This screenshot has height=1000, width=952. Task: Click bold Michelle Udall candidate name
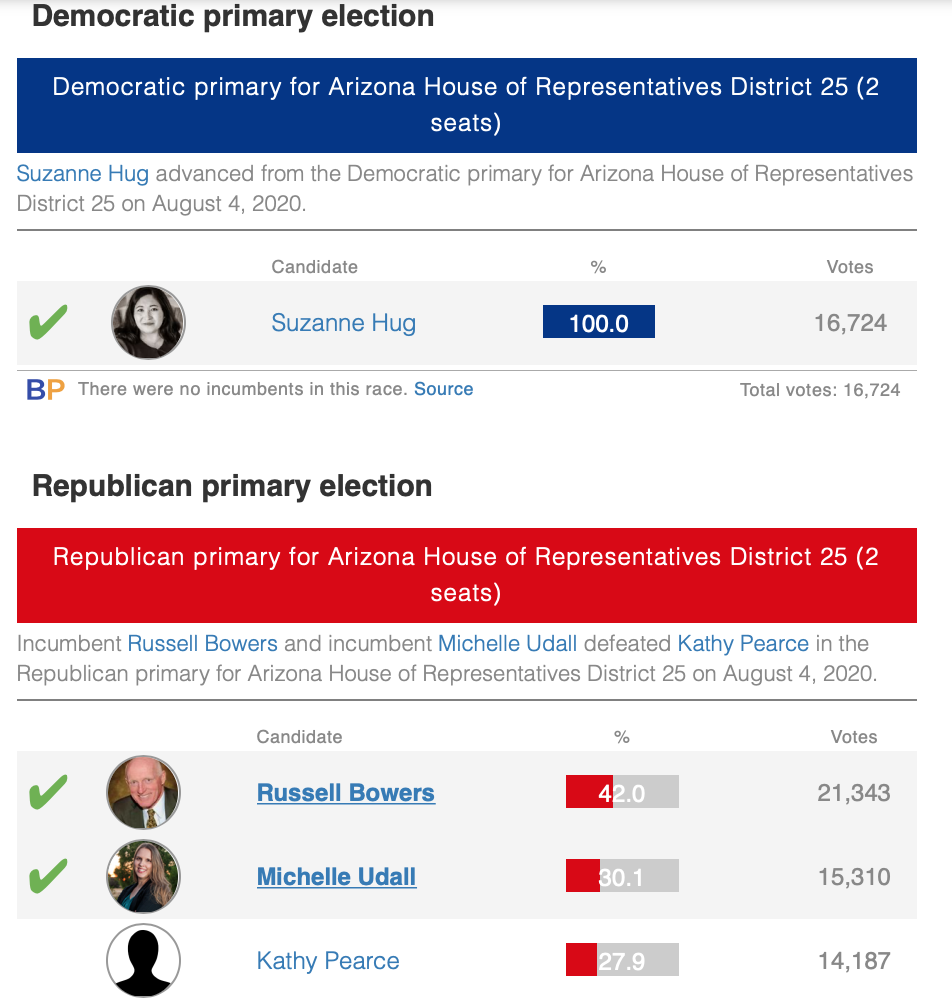[336, 877]
